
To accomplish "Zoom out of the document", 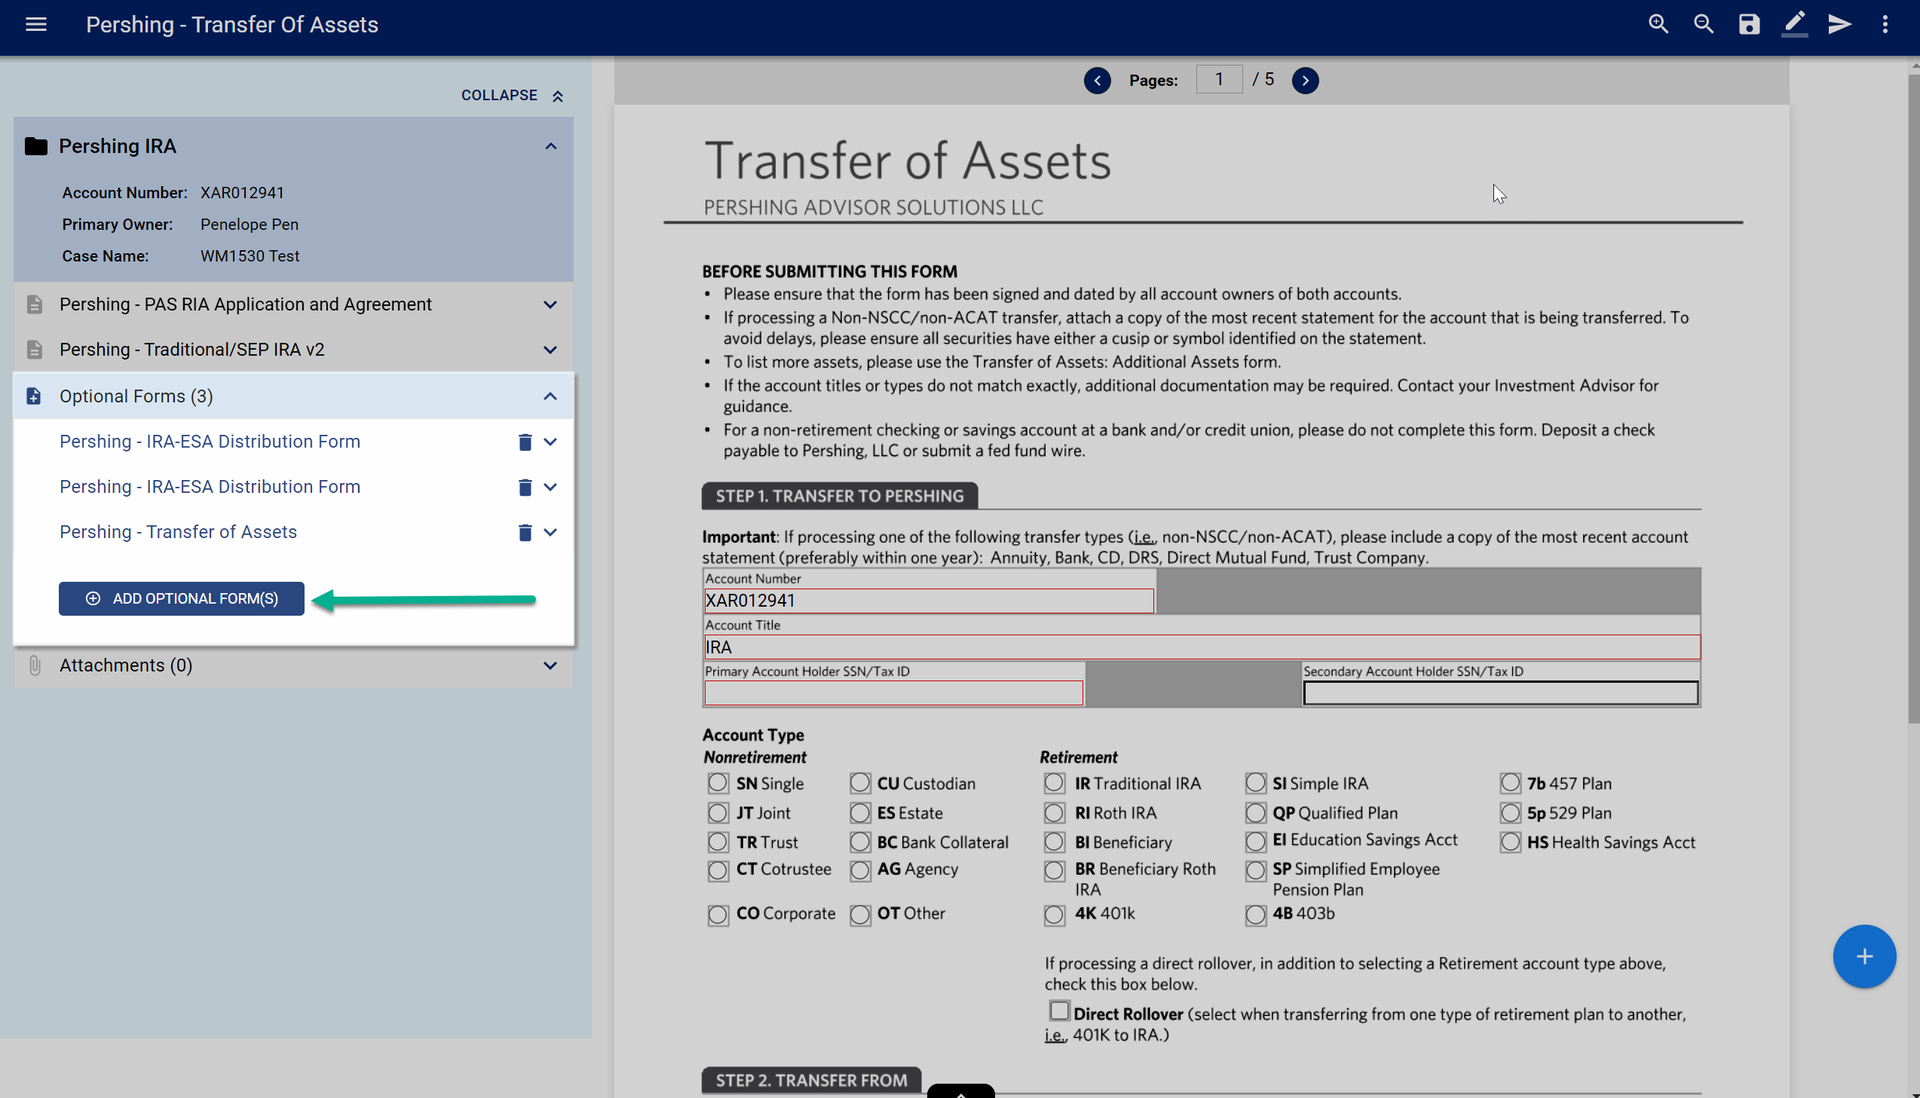I will pos(1704,24).
